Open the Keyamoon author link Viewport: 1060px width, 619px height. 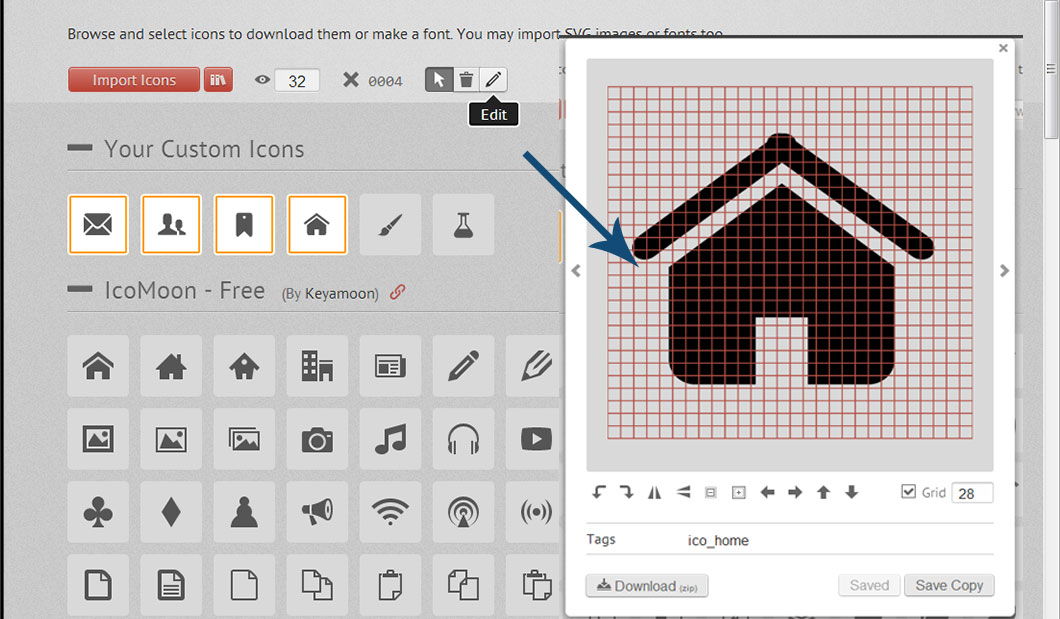click(x=341, y=293)
